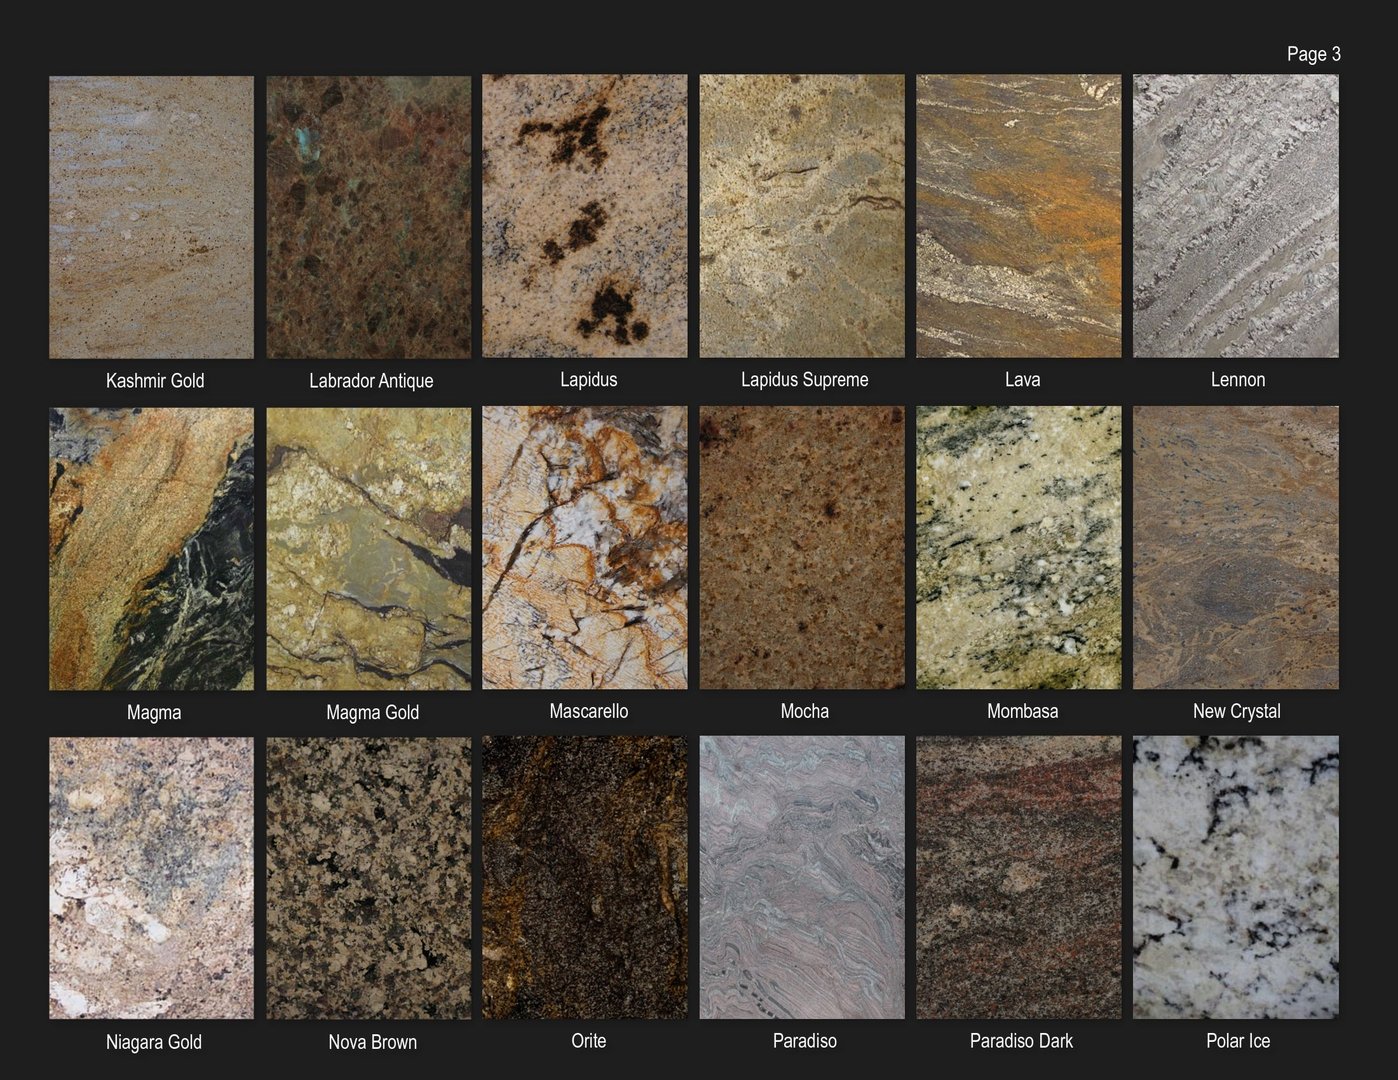Viewport: 1398px width, 1080px height.
Task: Click the 'Niagara Gold' caption
Action: pos(154,1043)
